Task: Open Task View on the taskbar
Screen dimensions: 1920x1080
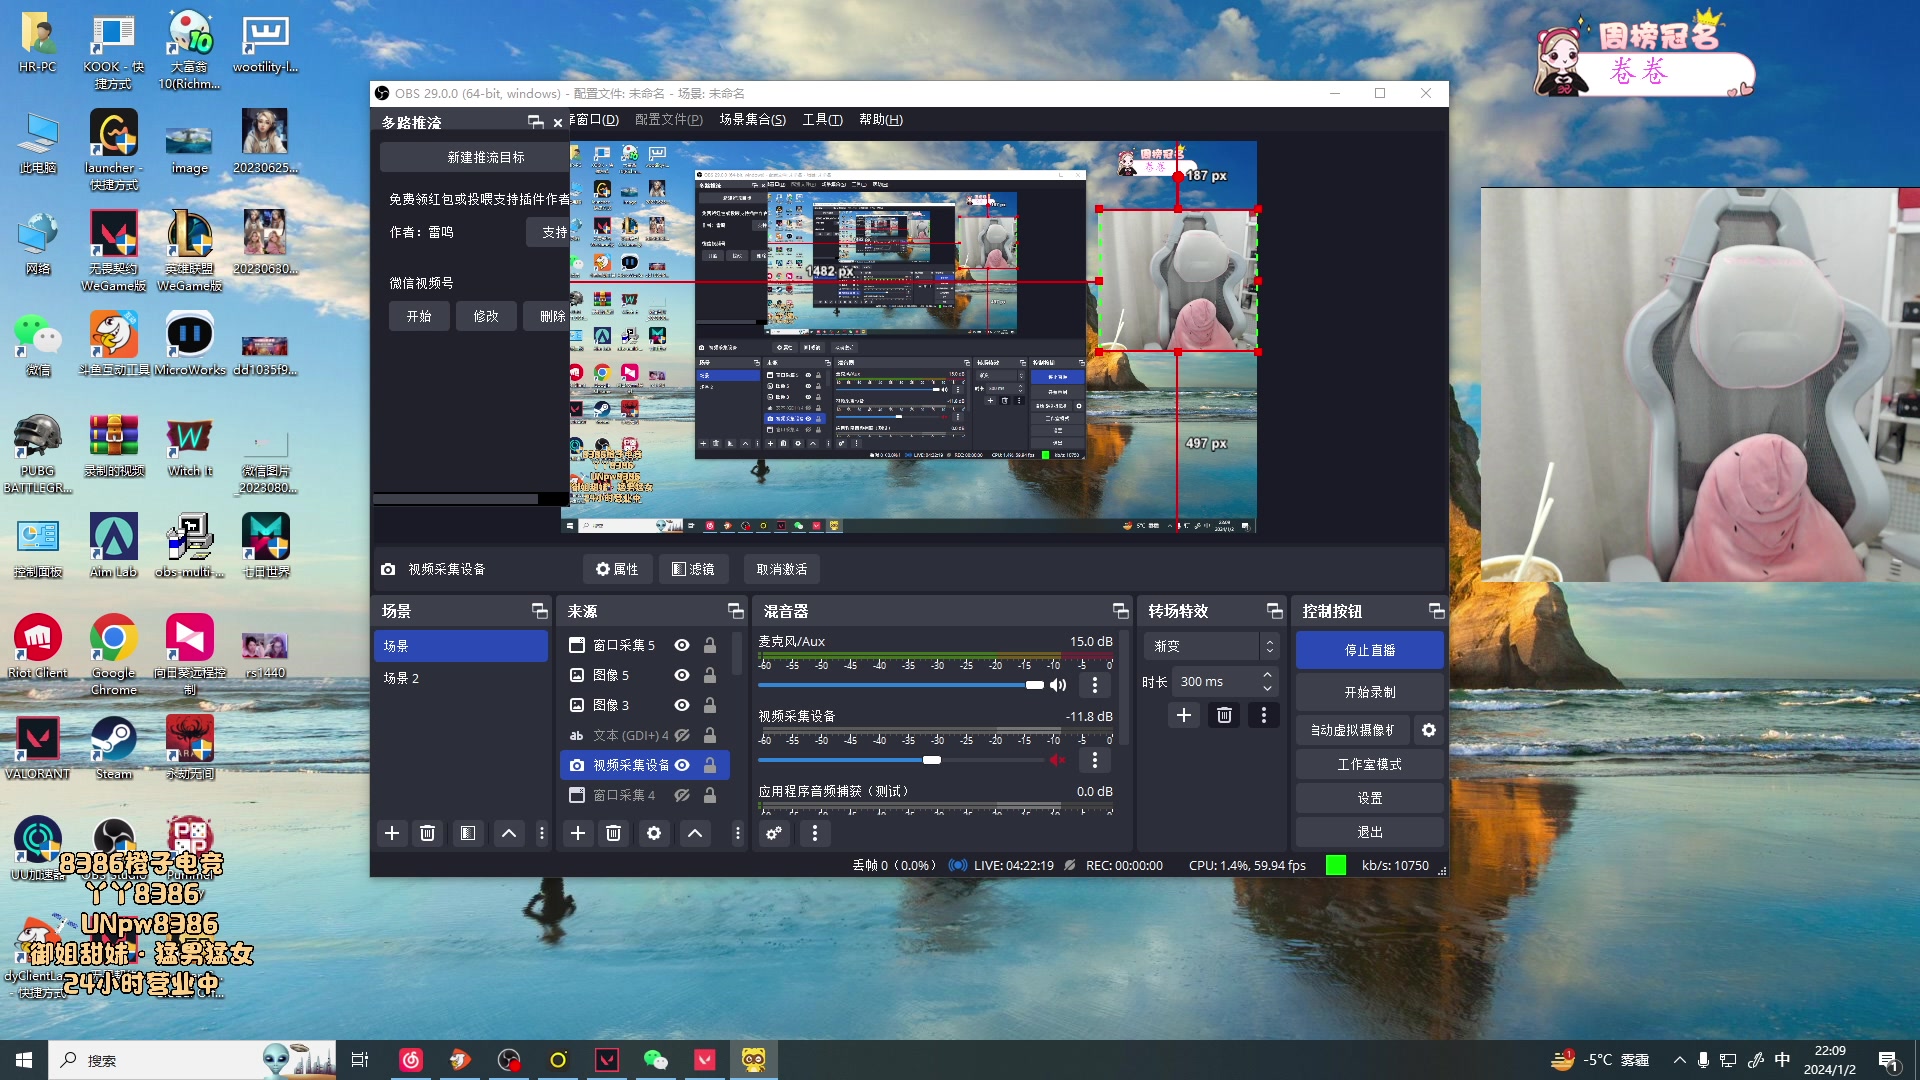Action: point(360,1060)
